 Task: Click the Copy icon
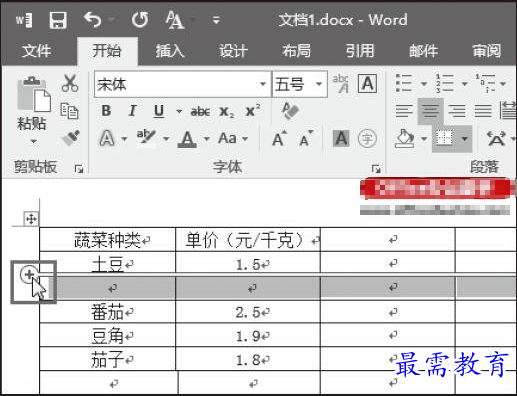pyautogui.click(x=69, y=111)
